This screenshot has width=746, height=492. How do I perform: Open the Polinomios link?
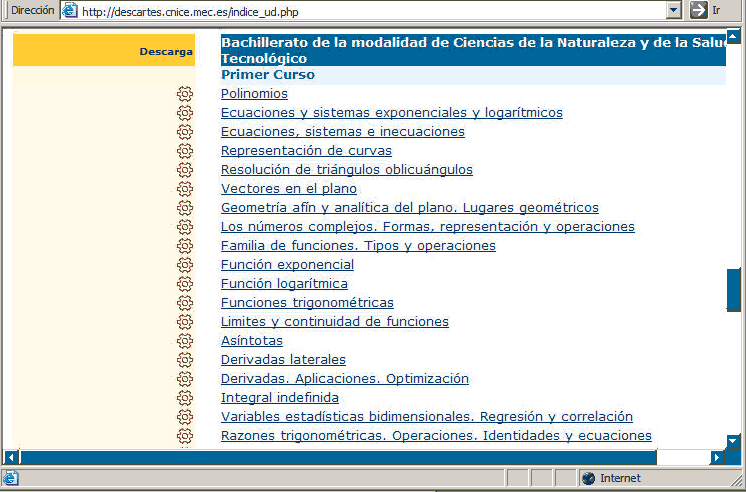click(254, 94)
